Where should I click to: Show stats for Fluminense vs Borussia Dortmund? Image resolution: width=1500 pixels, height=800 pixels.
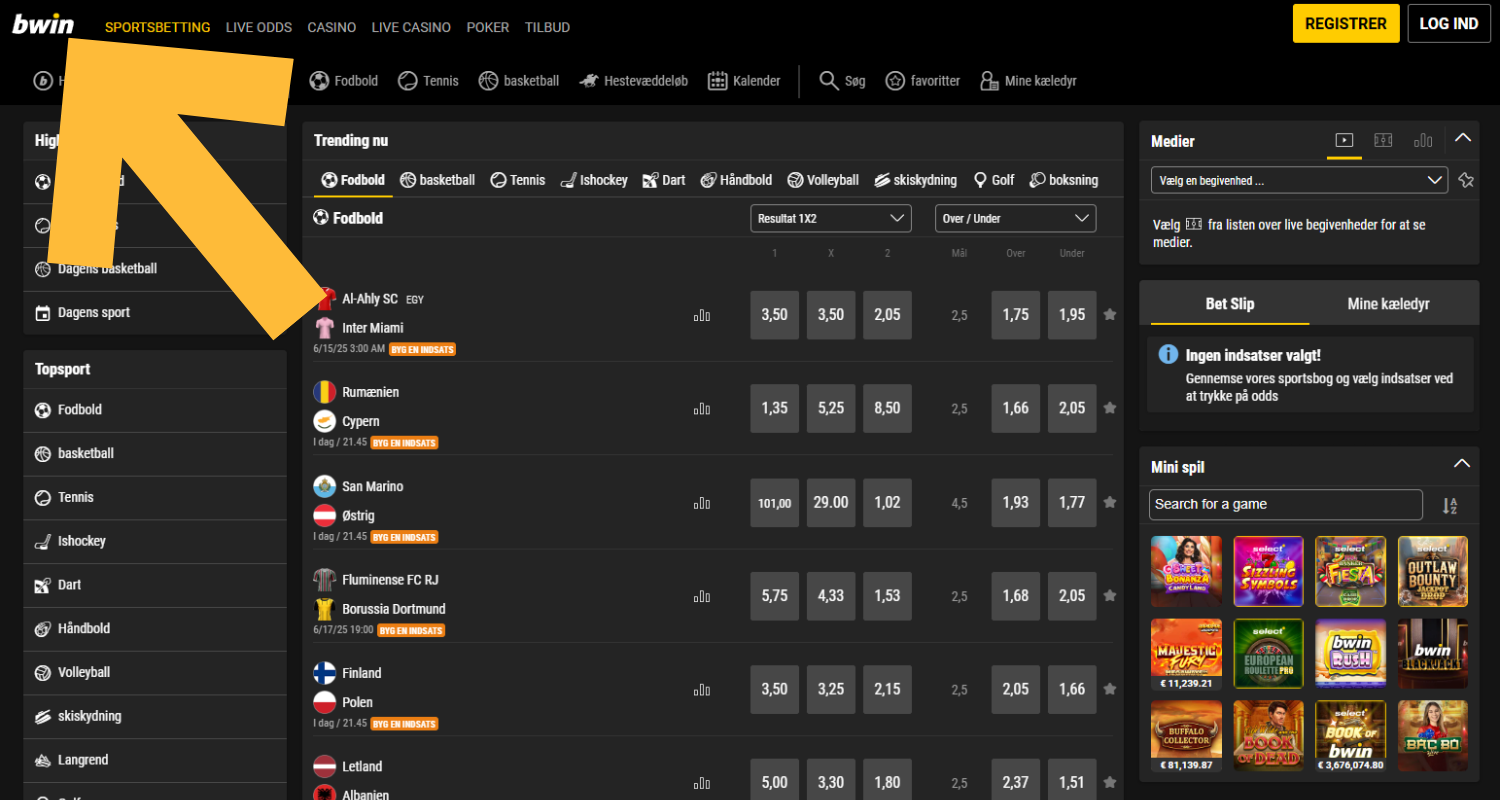coord(702,596)
